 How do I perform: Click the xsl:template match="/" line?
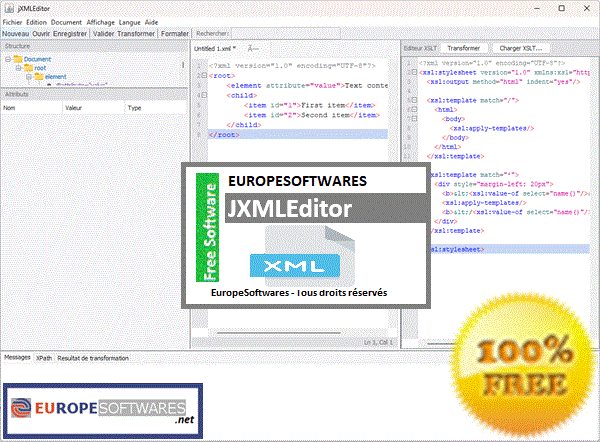(473, 100)
